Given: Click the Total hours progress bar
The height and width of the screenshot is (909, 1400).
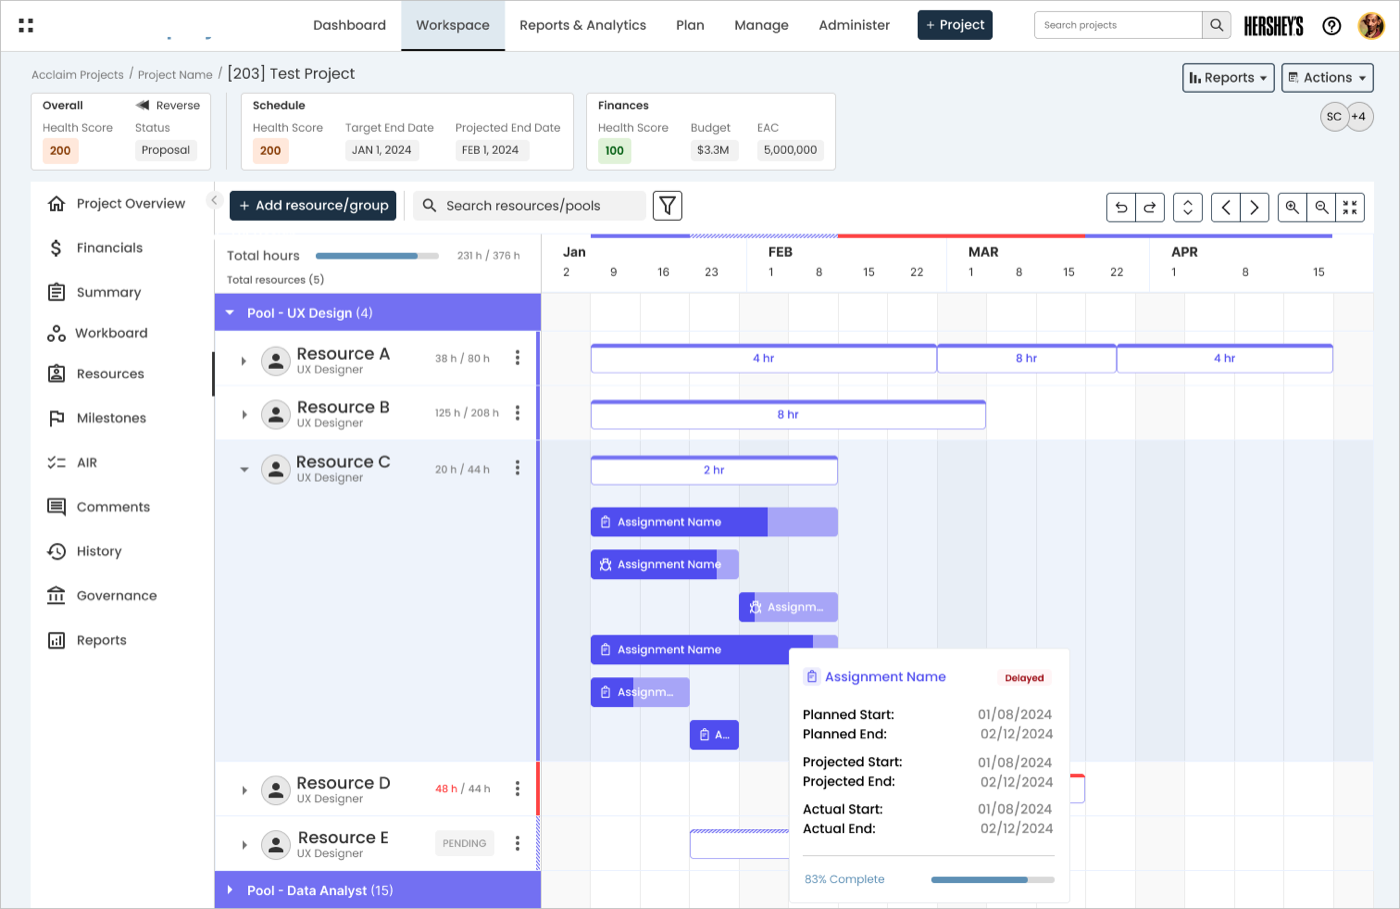Looking at the screenshot, I should click(x=377, y=256).
